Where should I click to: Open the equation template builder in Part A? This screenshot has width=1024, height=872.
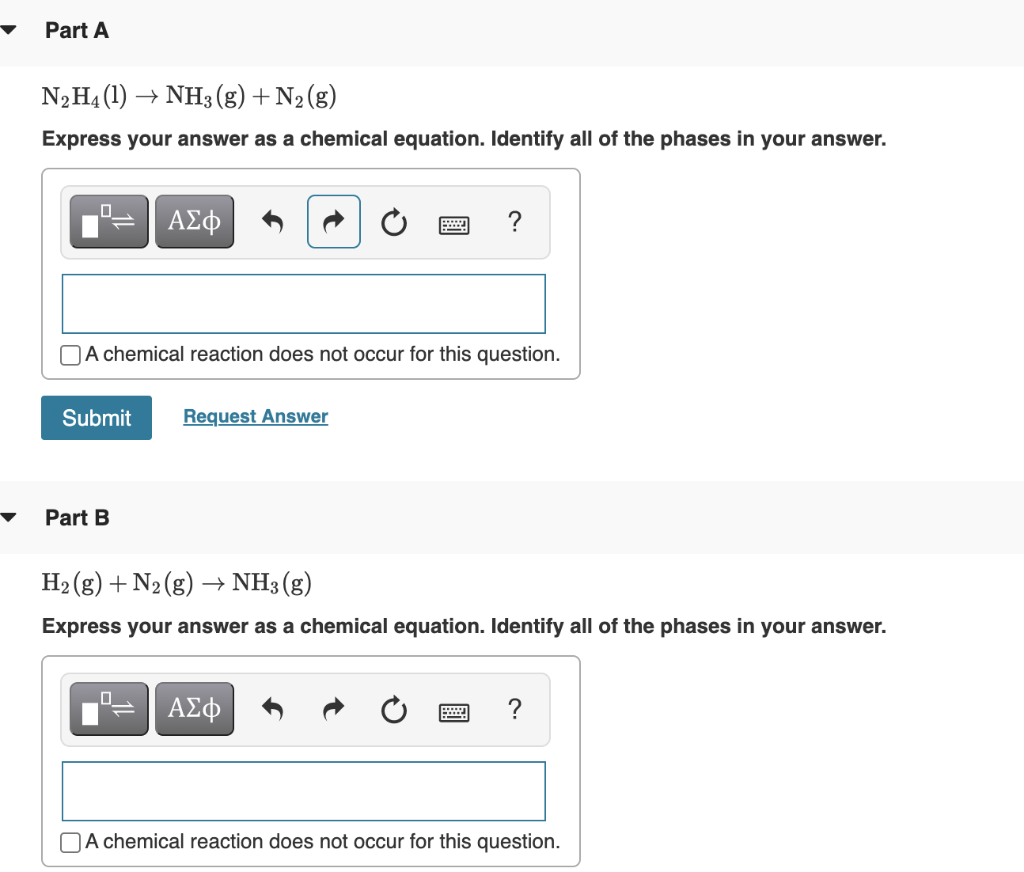pos(108,221)
